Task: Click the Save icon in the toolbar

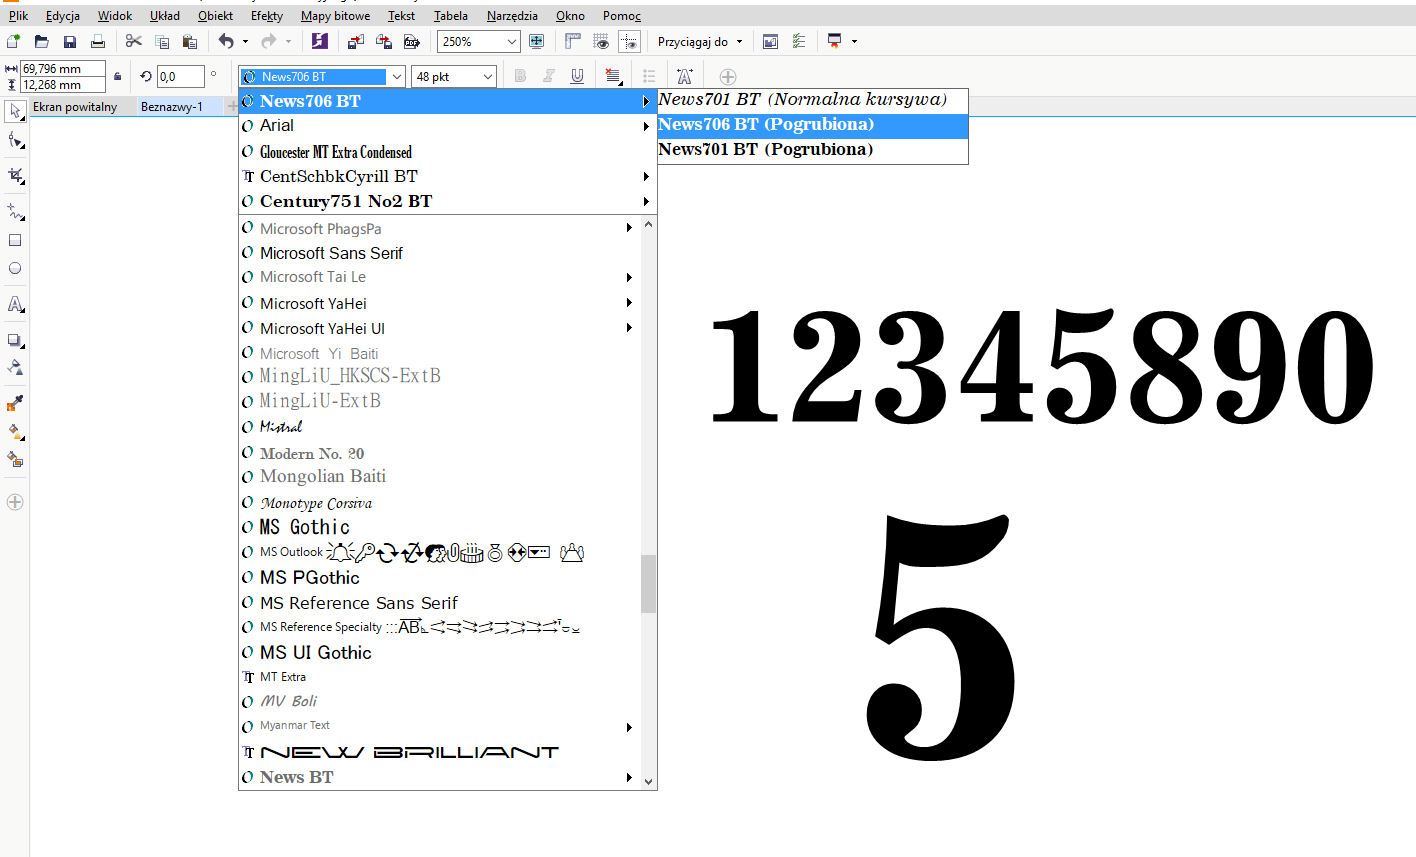Action: tap(70, 41)
